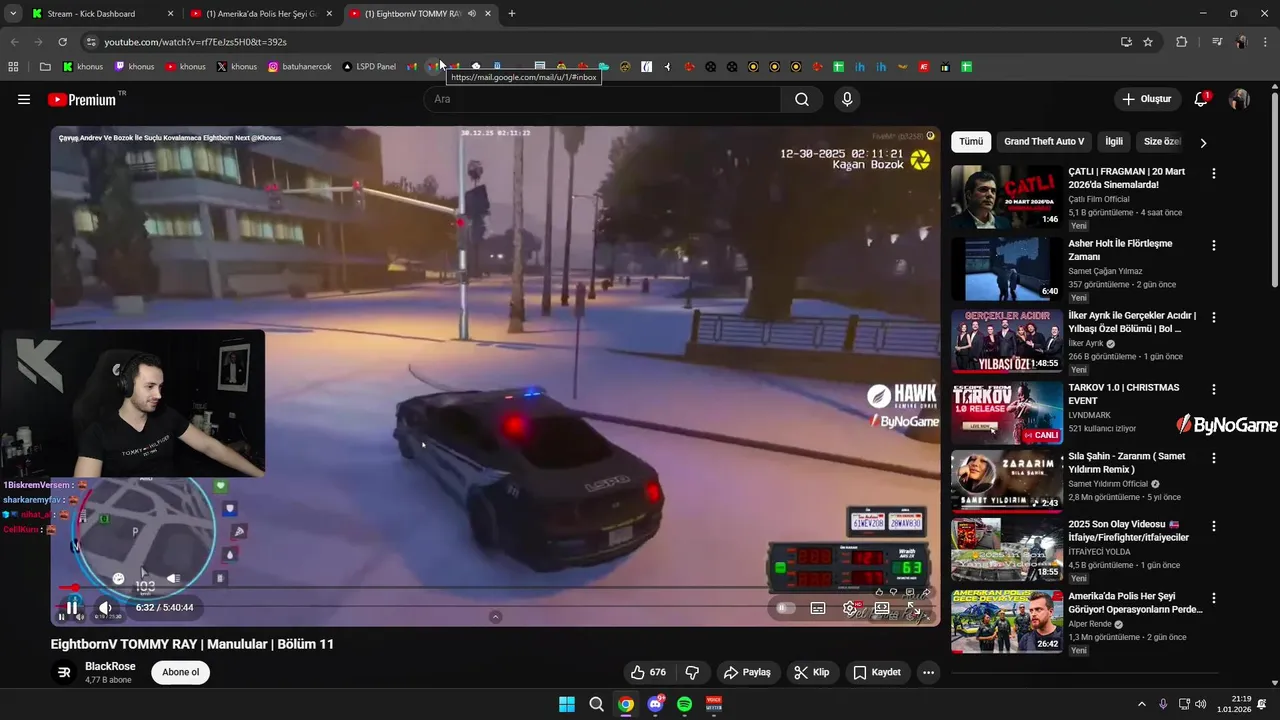The image size is (1280, 720).
Task: Click the Oluştur create button
Action: (x=1146, y=99)
